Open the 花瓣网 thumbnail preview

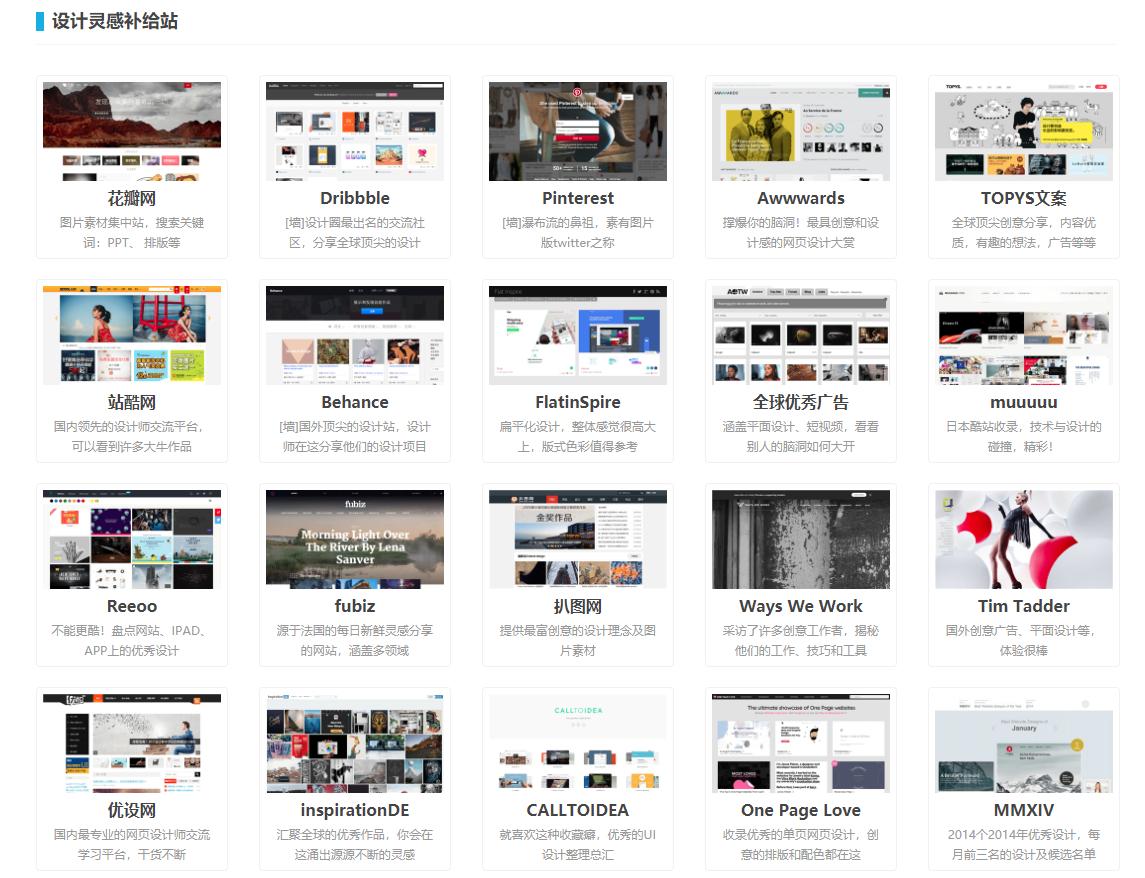[x=132, y=131]
